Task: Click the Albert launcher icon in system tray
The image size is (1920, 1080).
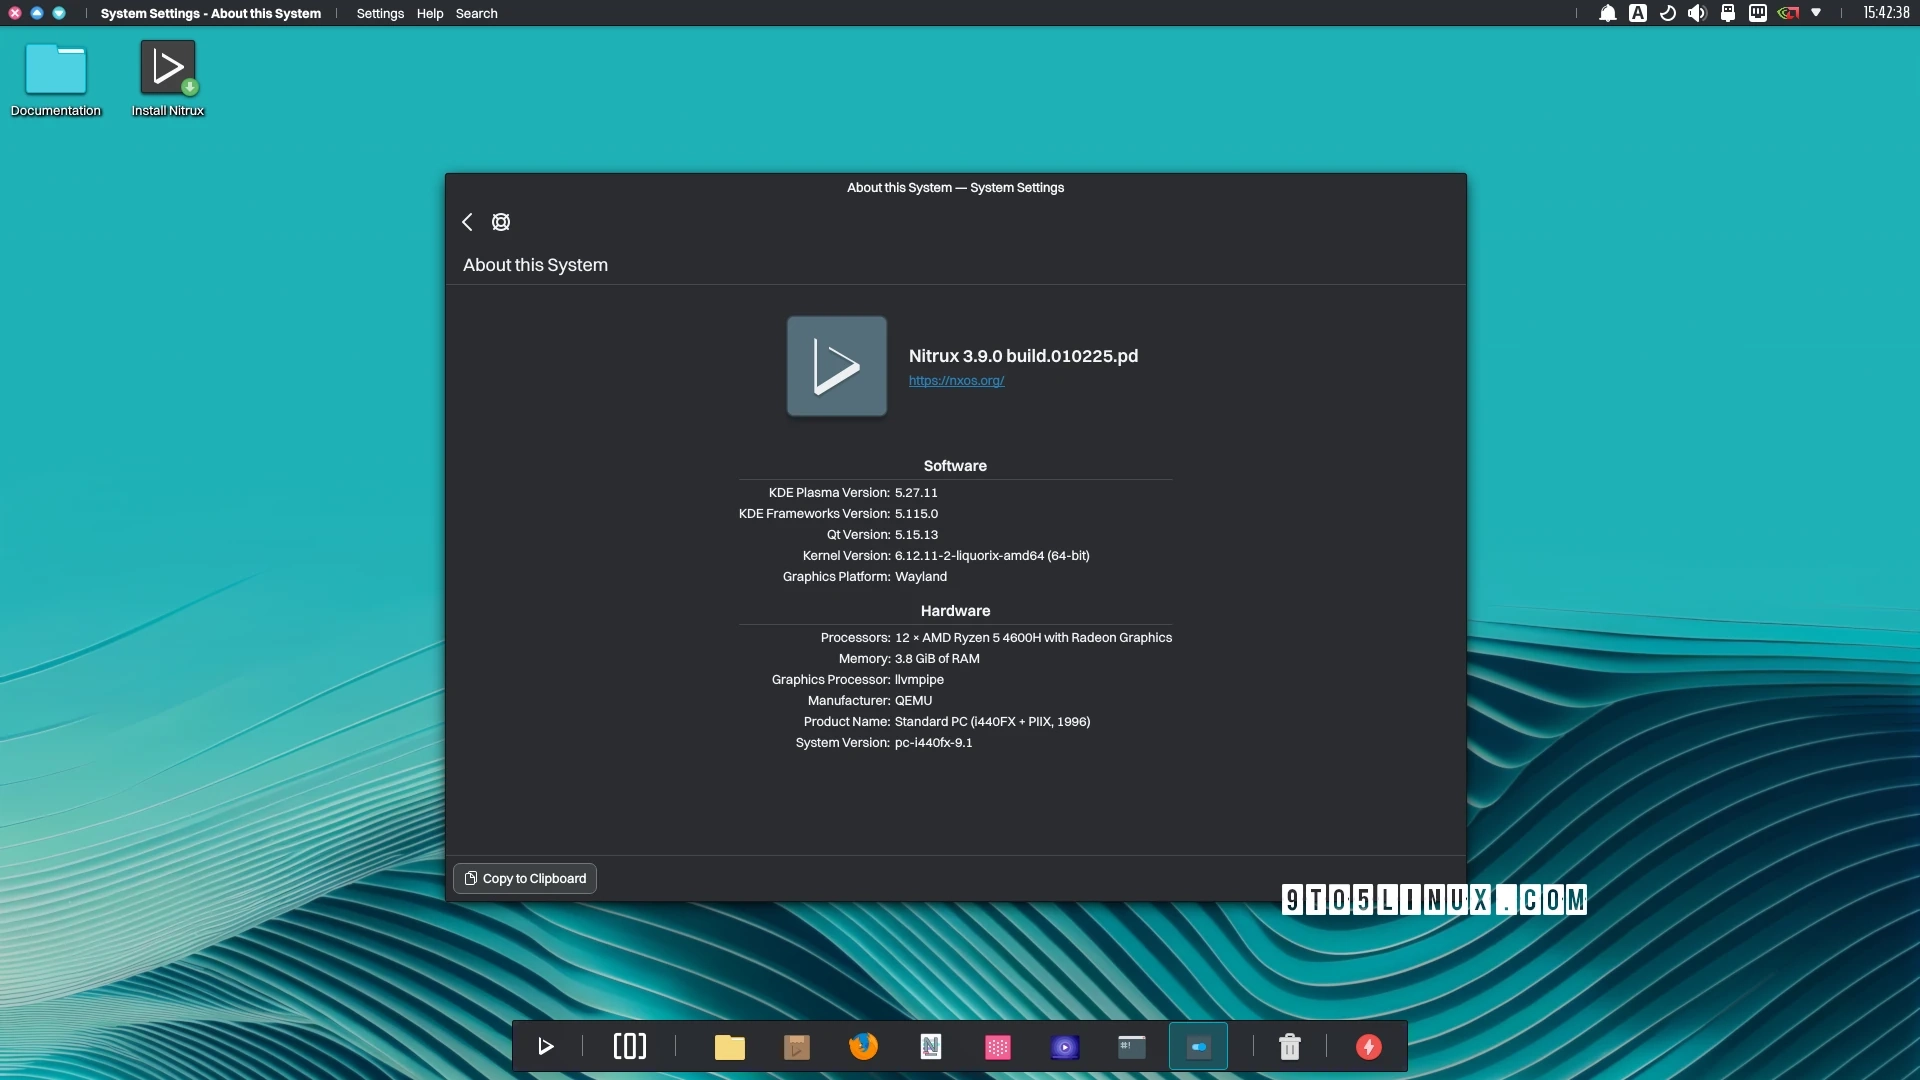Action: pos(1636,13)
